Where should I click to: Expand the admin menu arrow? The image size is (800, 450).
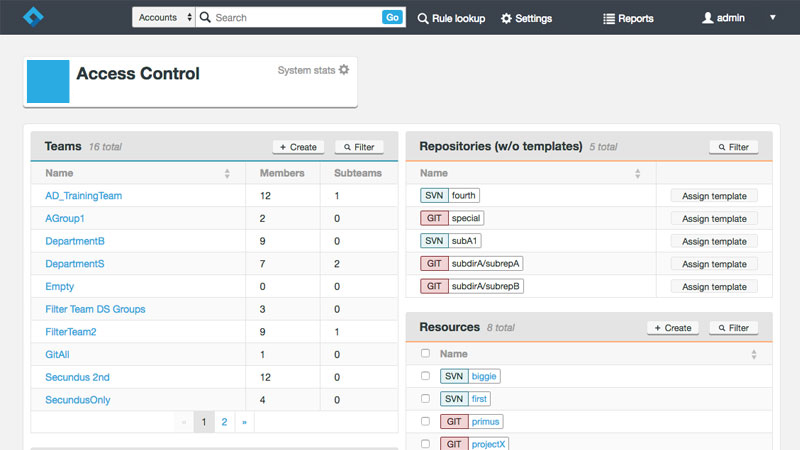[773, 17]
